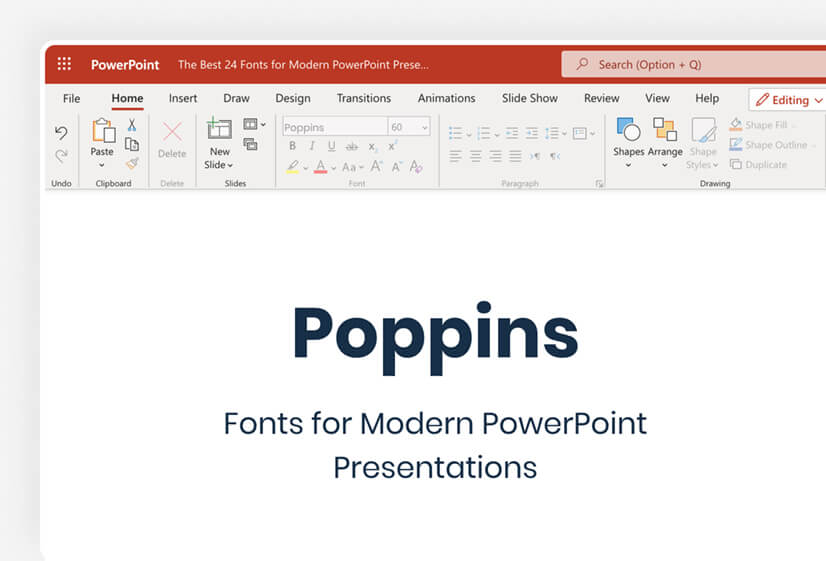Open the app launcher grid icon
The image size is (826, 561).
[x=64, y=64]
